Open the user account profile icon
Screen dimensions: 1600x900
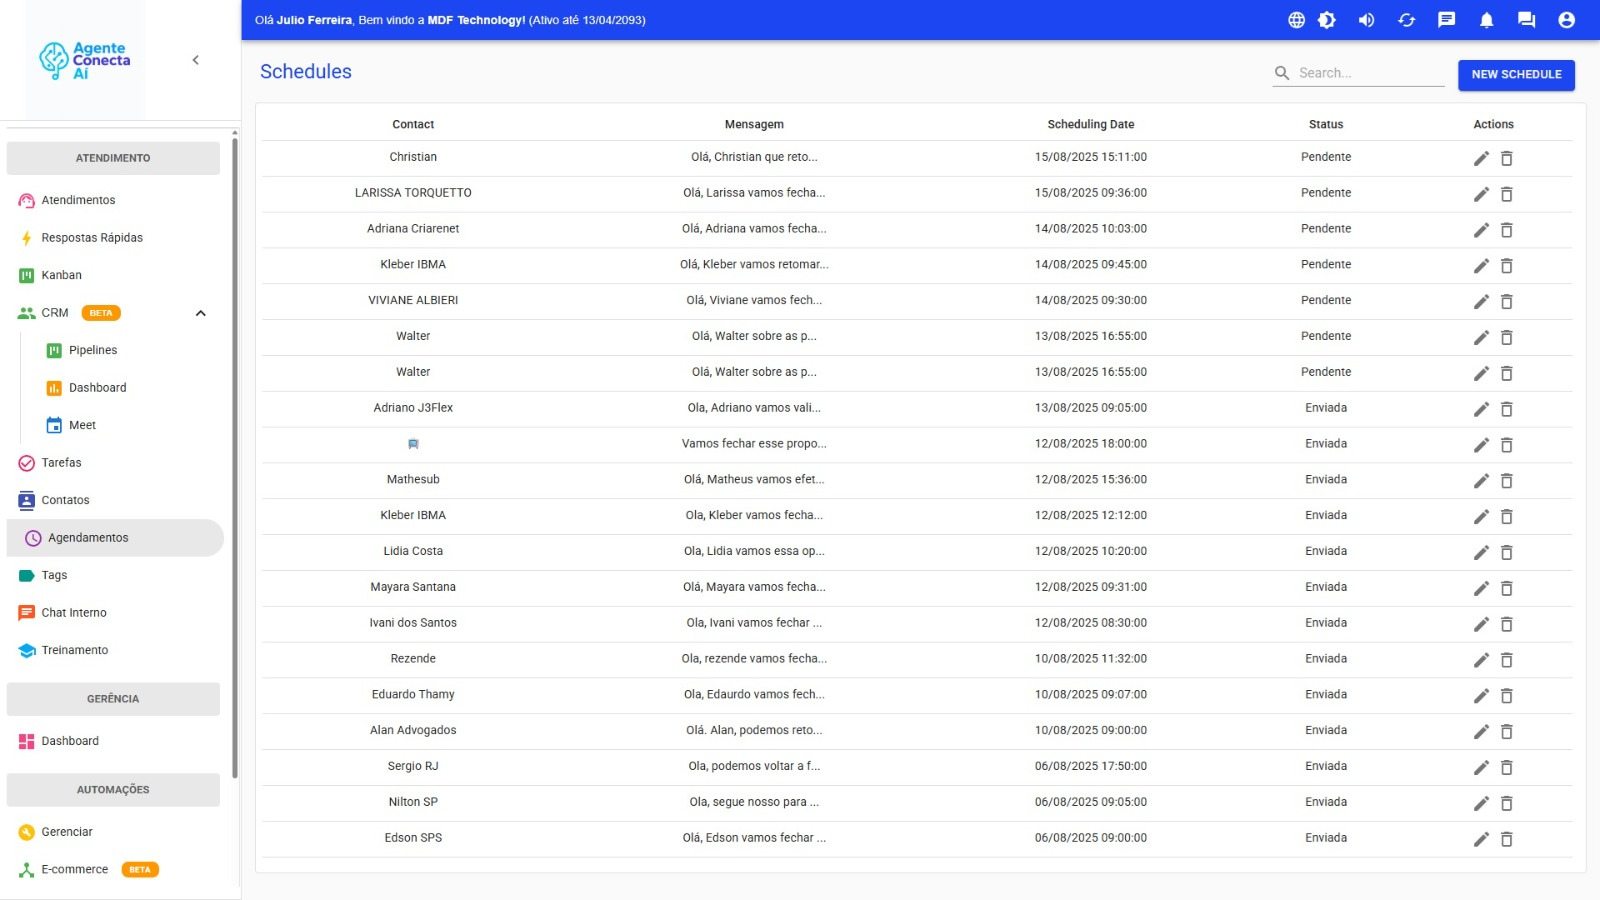(1566, 20)
